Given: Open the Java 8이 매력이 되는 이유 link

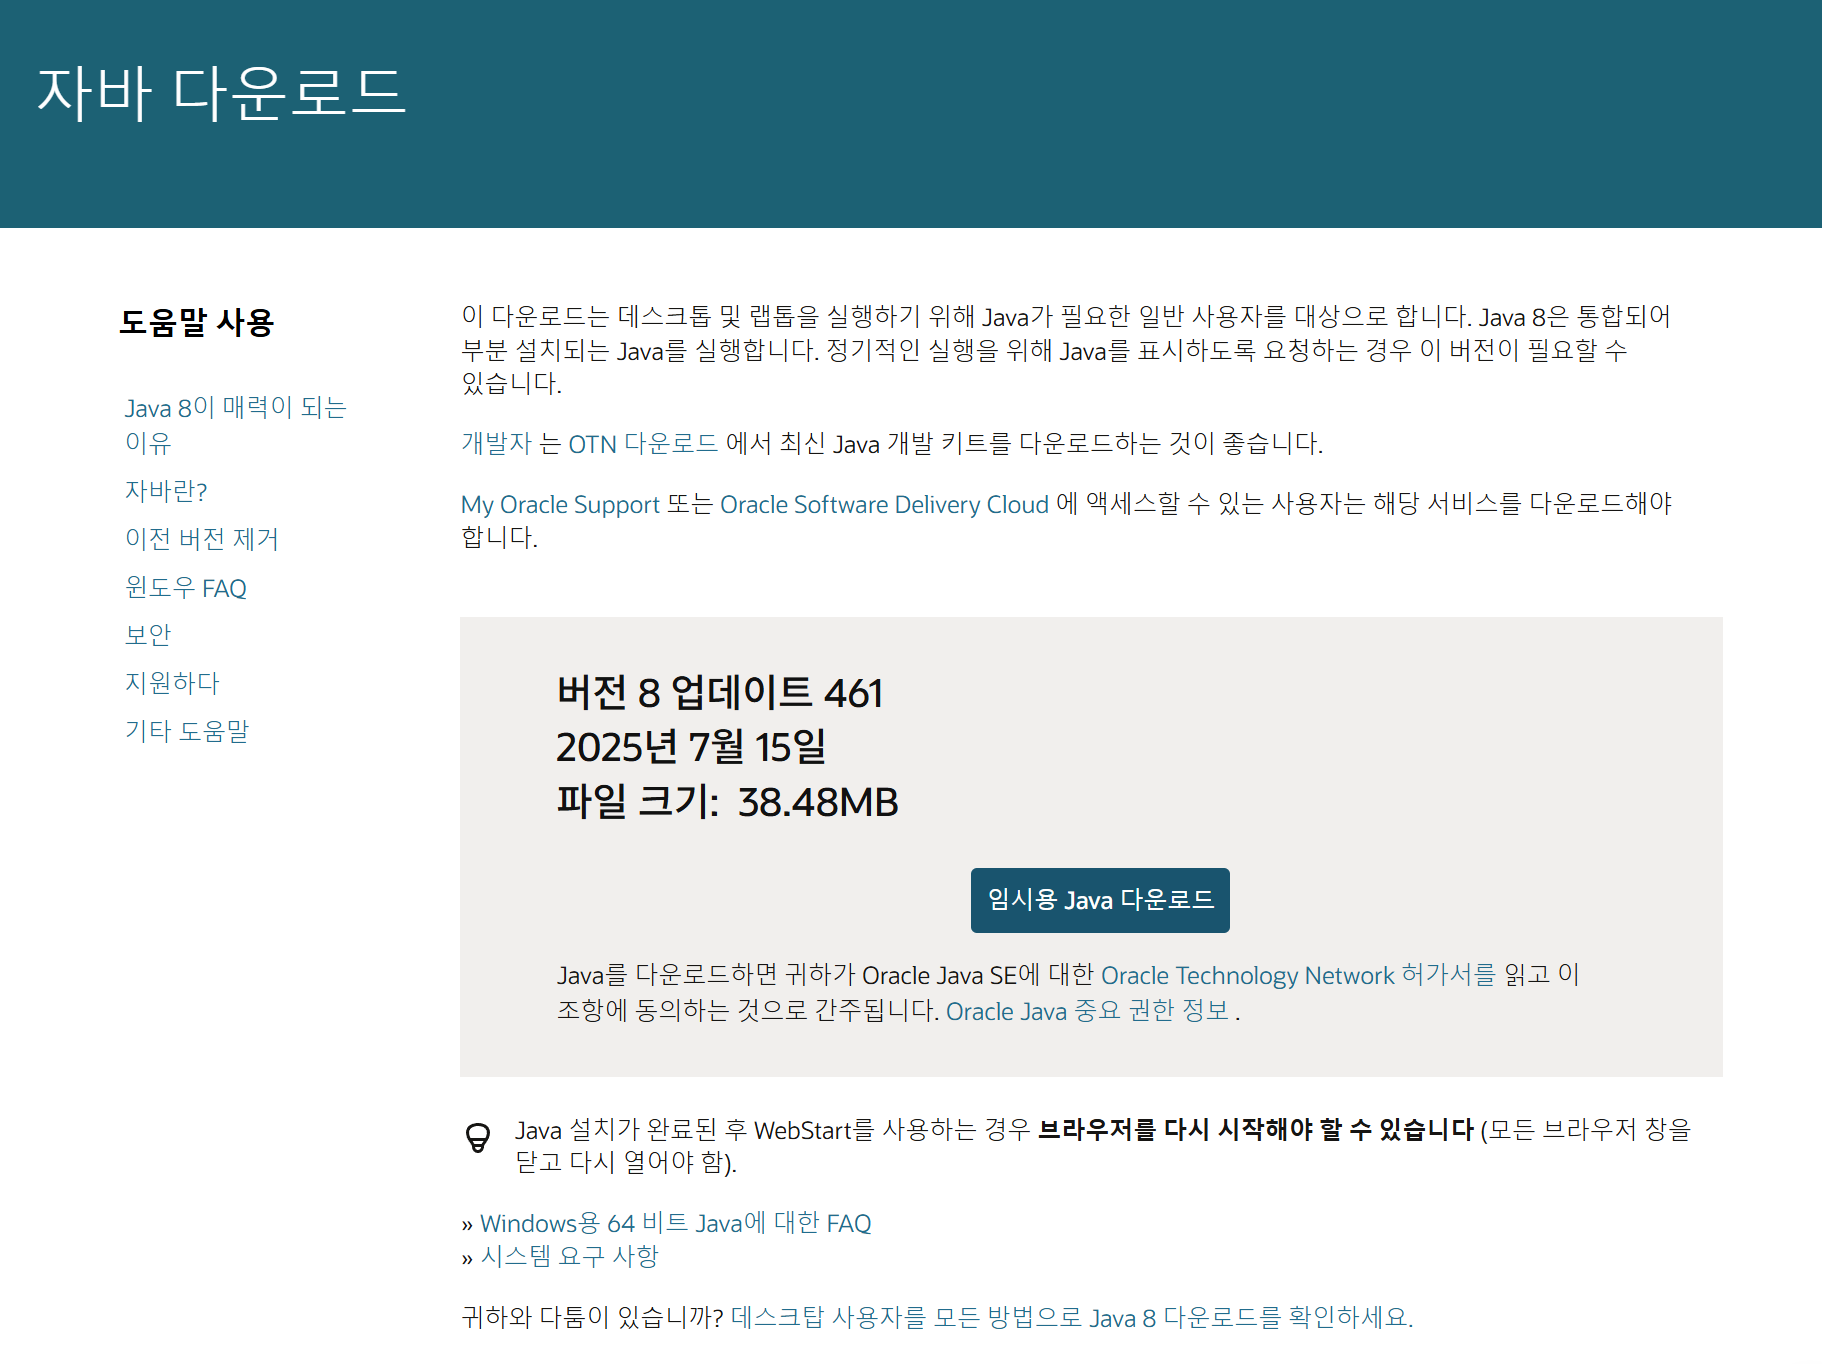Looking at the screenshot, I should click(235, 425).
